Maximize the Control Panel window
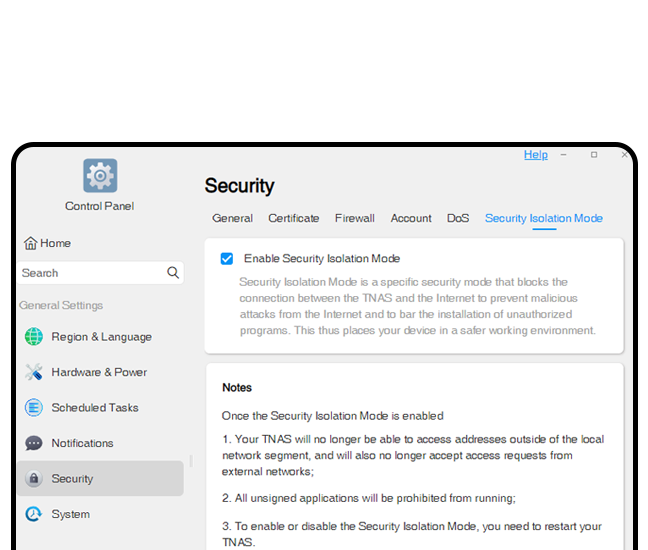The width and height of the screenshot is (648, 550). 594,155
